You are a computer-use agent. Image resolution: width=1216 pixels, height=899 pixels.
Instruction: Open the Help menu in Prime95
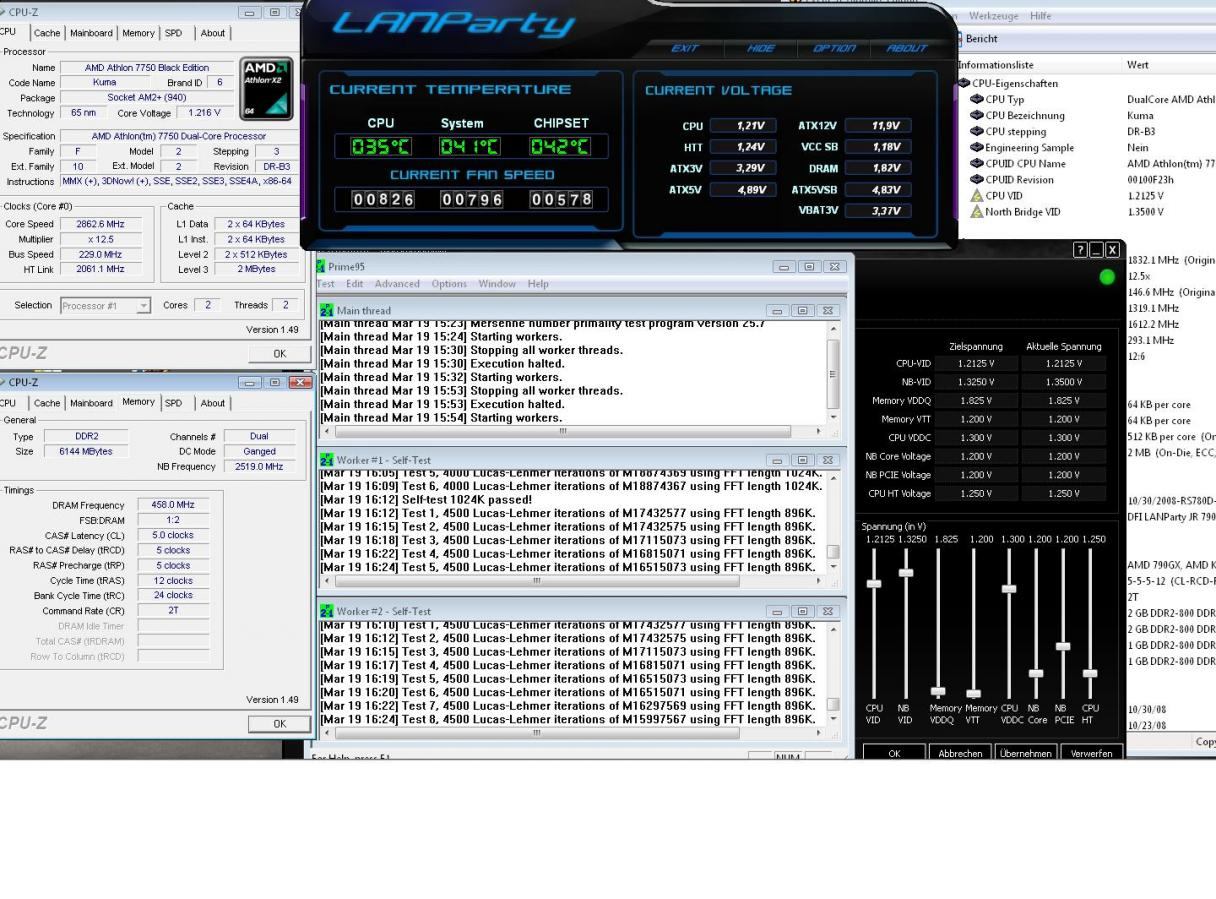pos(538,284)
